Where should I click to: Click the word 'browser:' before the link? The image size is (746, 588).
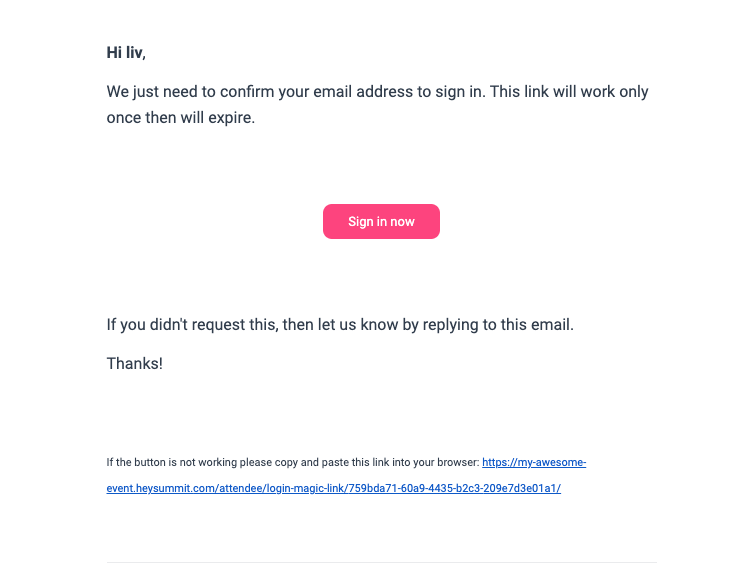click(x=458, y=462)
